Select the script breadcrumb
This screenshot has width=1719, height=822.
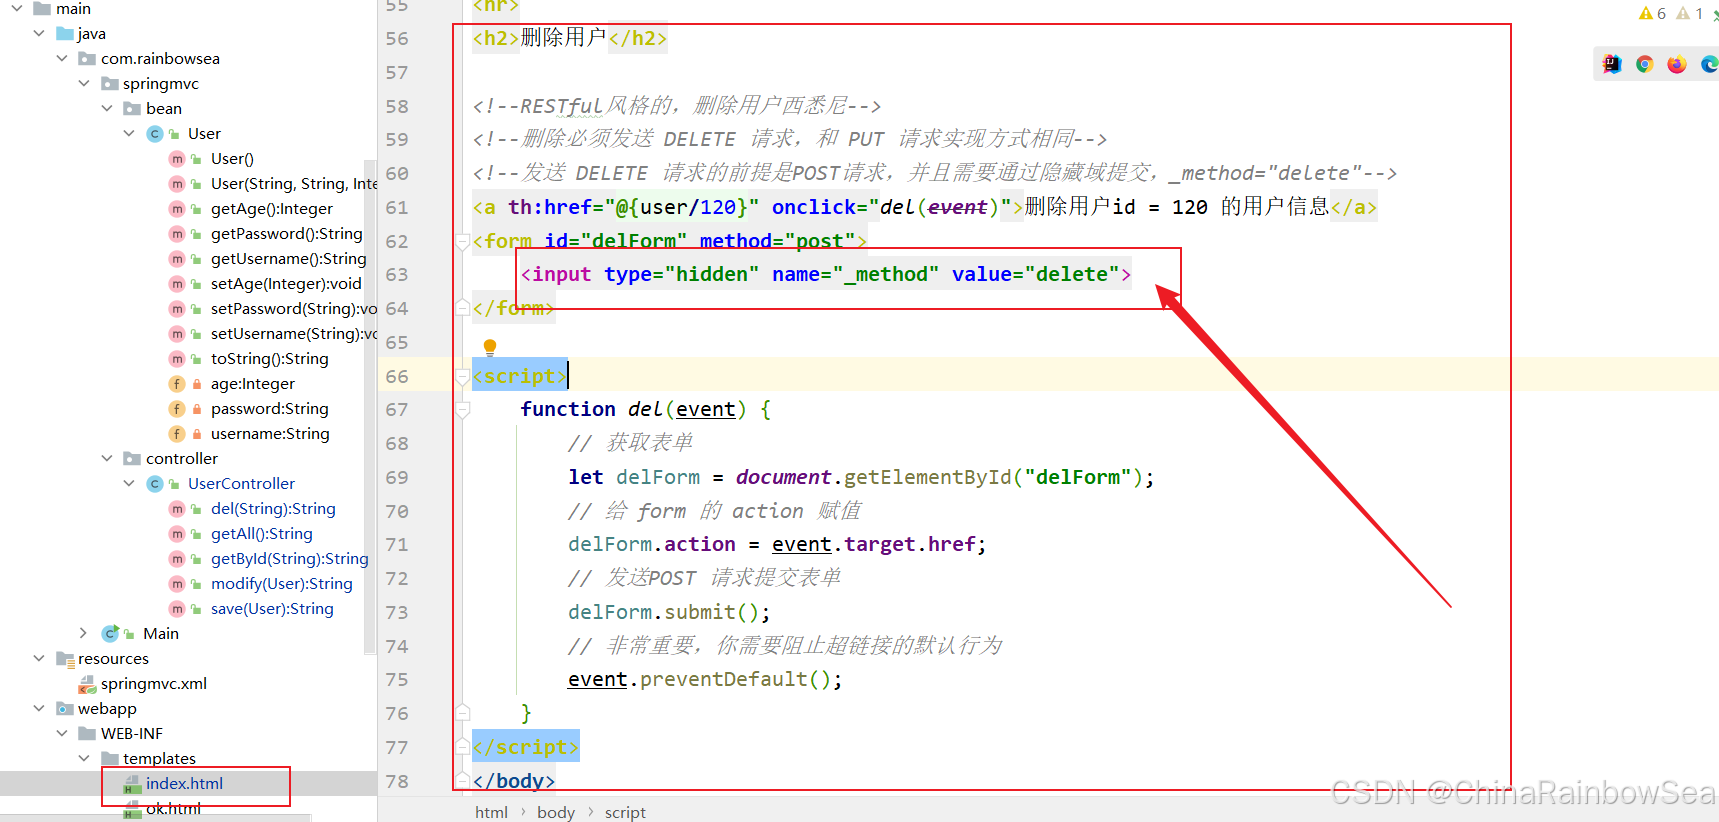coord(625,812)
